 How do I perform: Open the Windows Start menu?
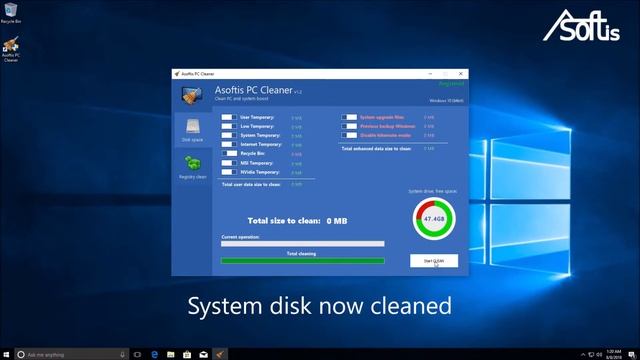(6, 354)
